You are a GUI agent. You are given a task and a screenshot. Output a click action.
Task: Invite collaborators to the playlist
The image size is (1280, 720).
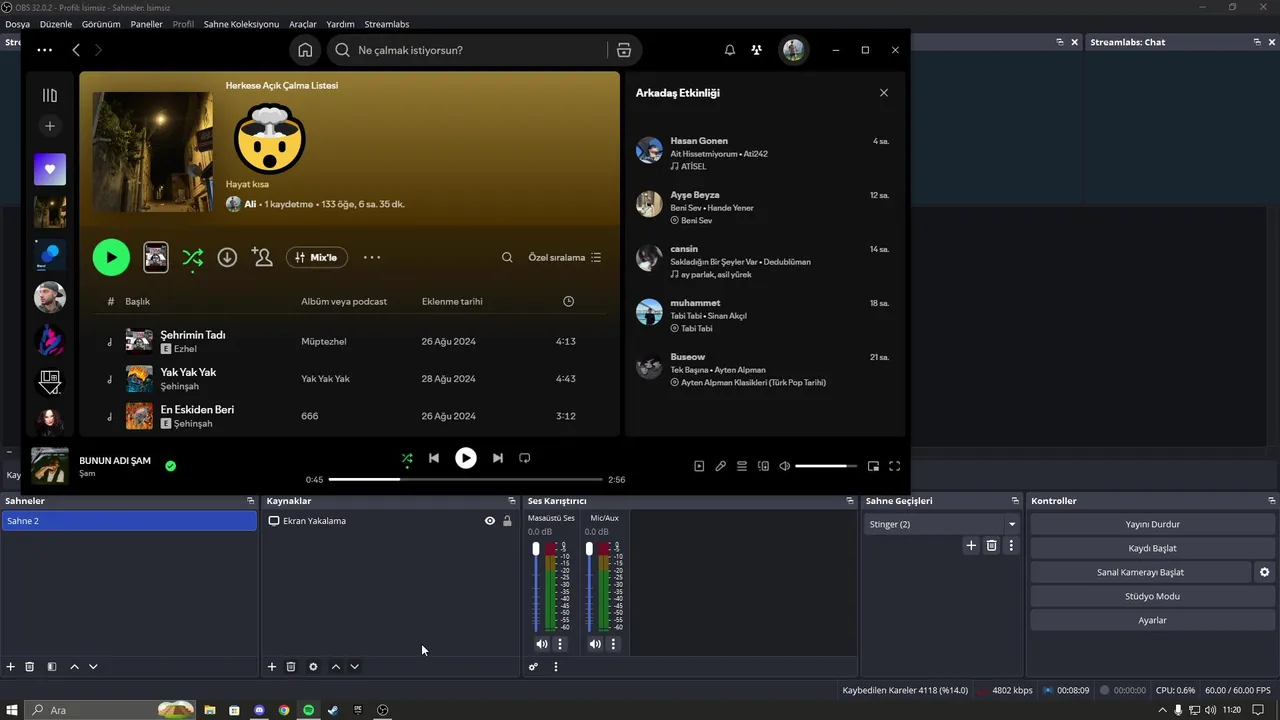point(262,257)
